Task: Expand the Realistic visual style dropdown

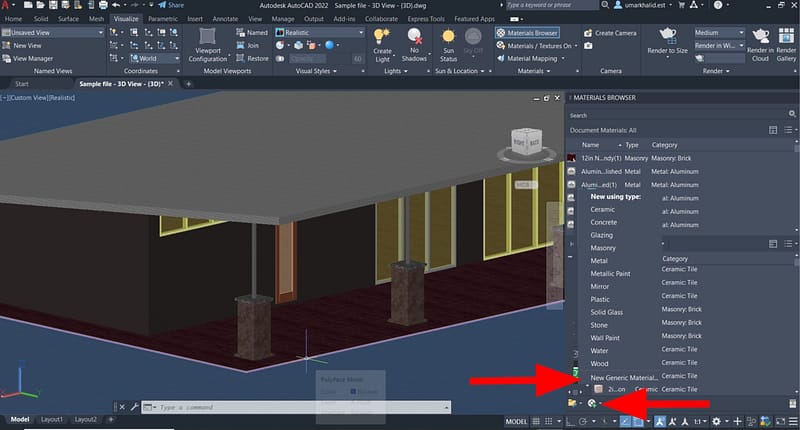Action: (x=360, y=32)
